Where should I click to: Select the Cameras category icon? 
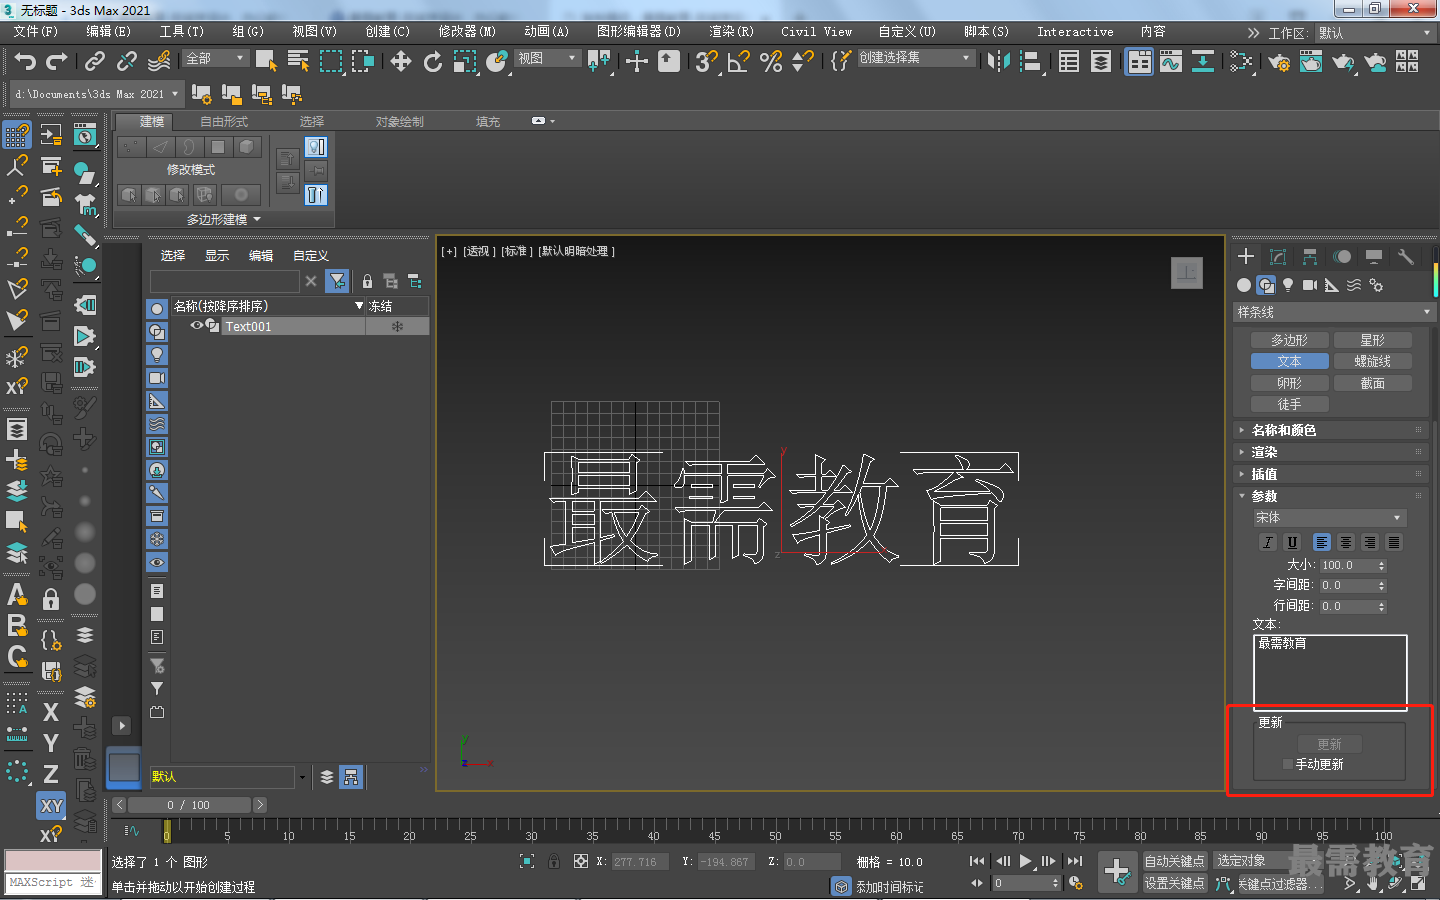(1310, 285)
